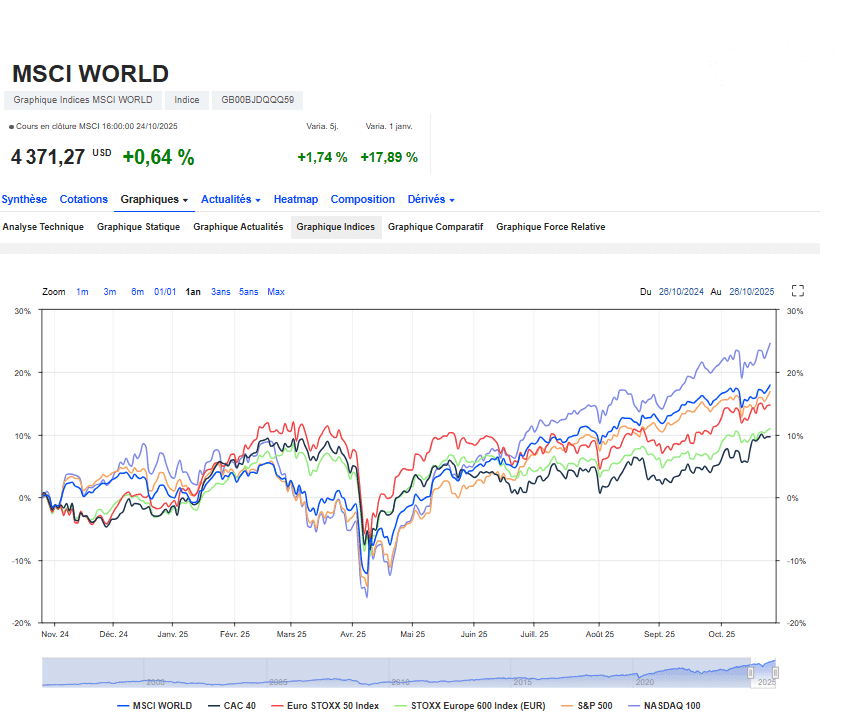Open the Graphiques dropdown menu
This screenshot has width=844, height=724.
153,199
